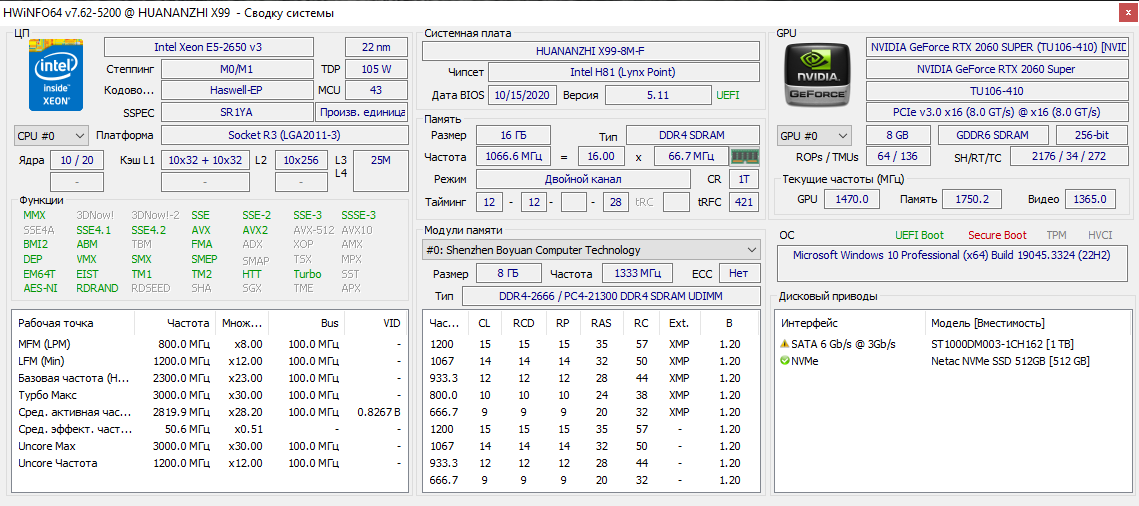Click the 'Рабочая точка' column header
Viewport: 1139px width, 506px height.
click(56, 323)
